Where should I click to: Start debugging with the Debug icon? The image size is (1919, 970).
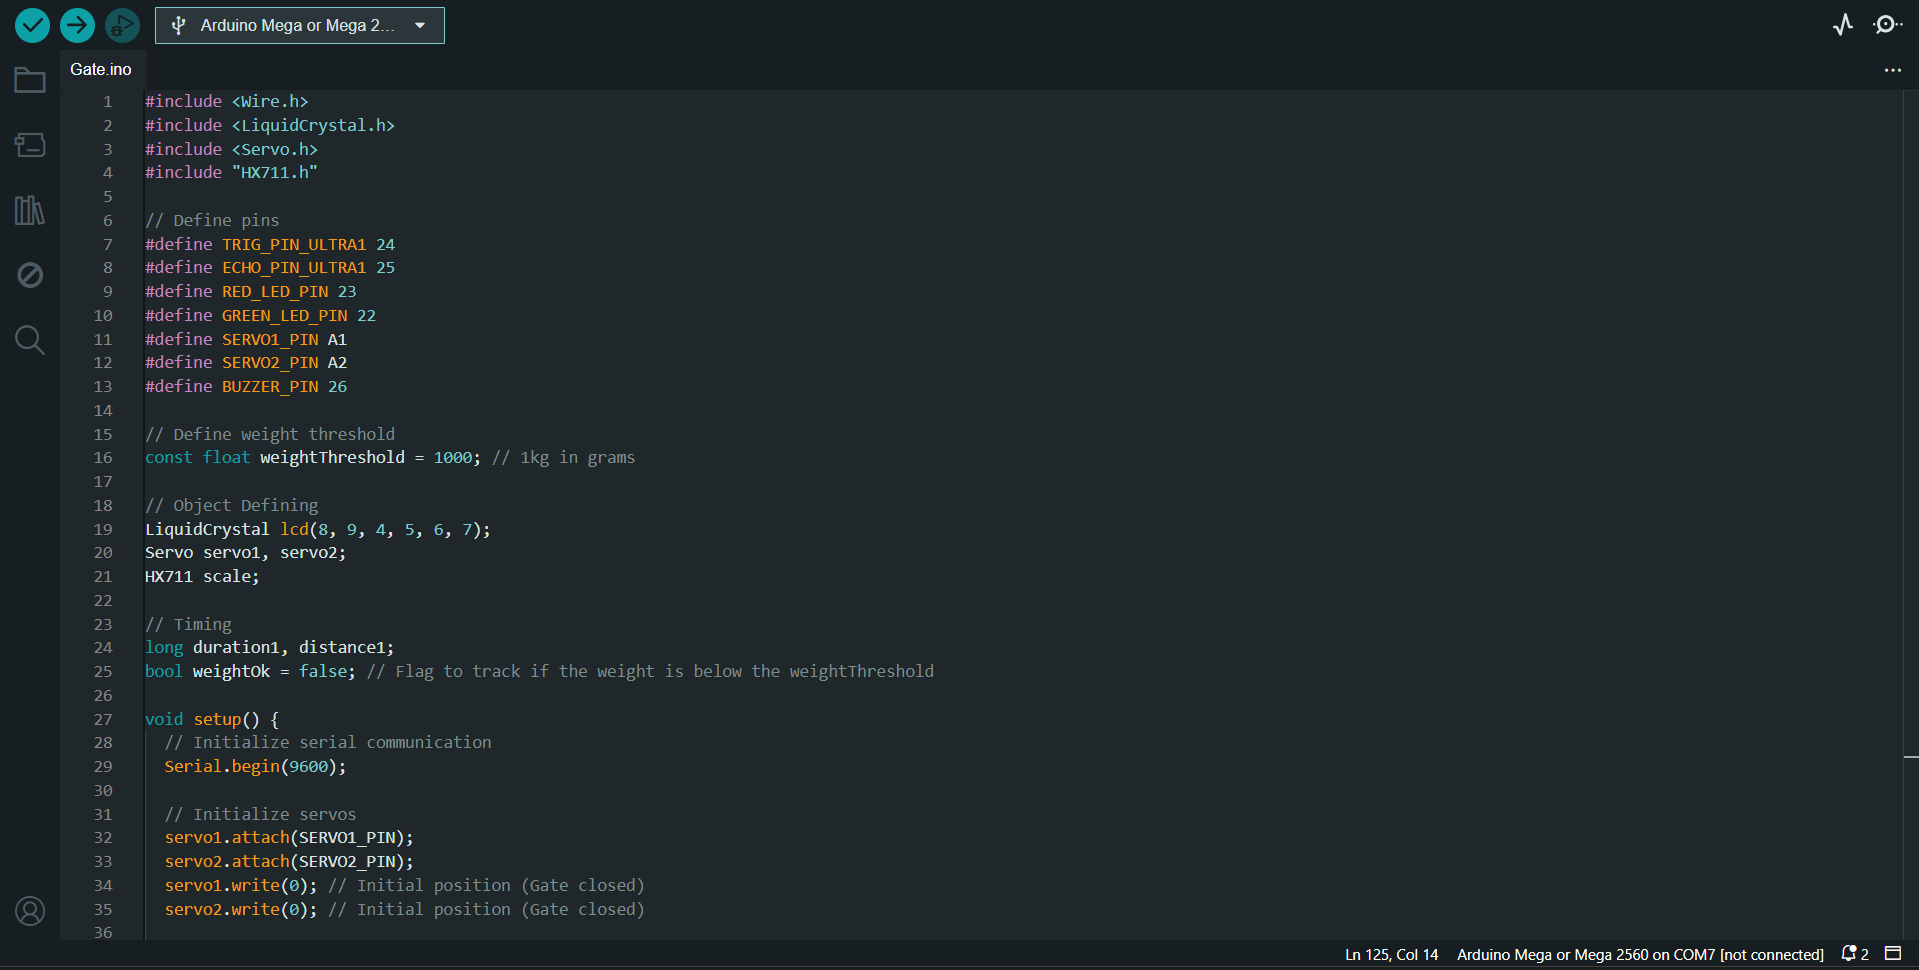(122, 25)
